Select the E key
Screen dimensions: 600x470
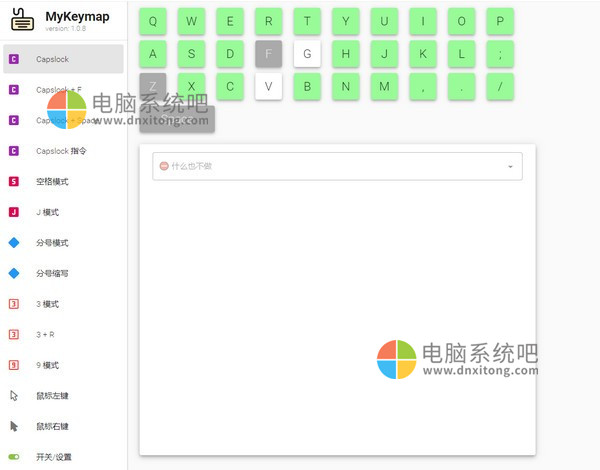(230, 21)
